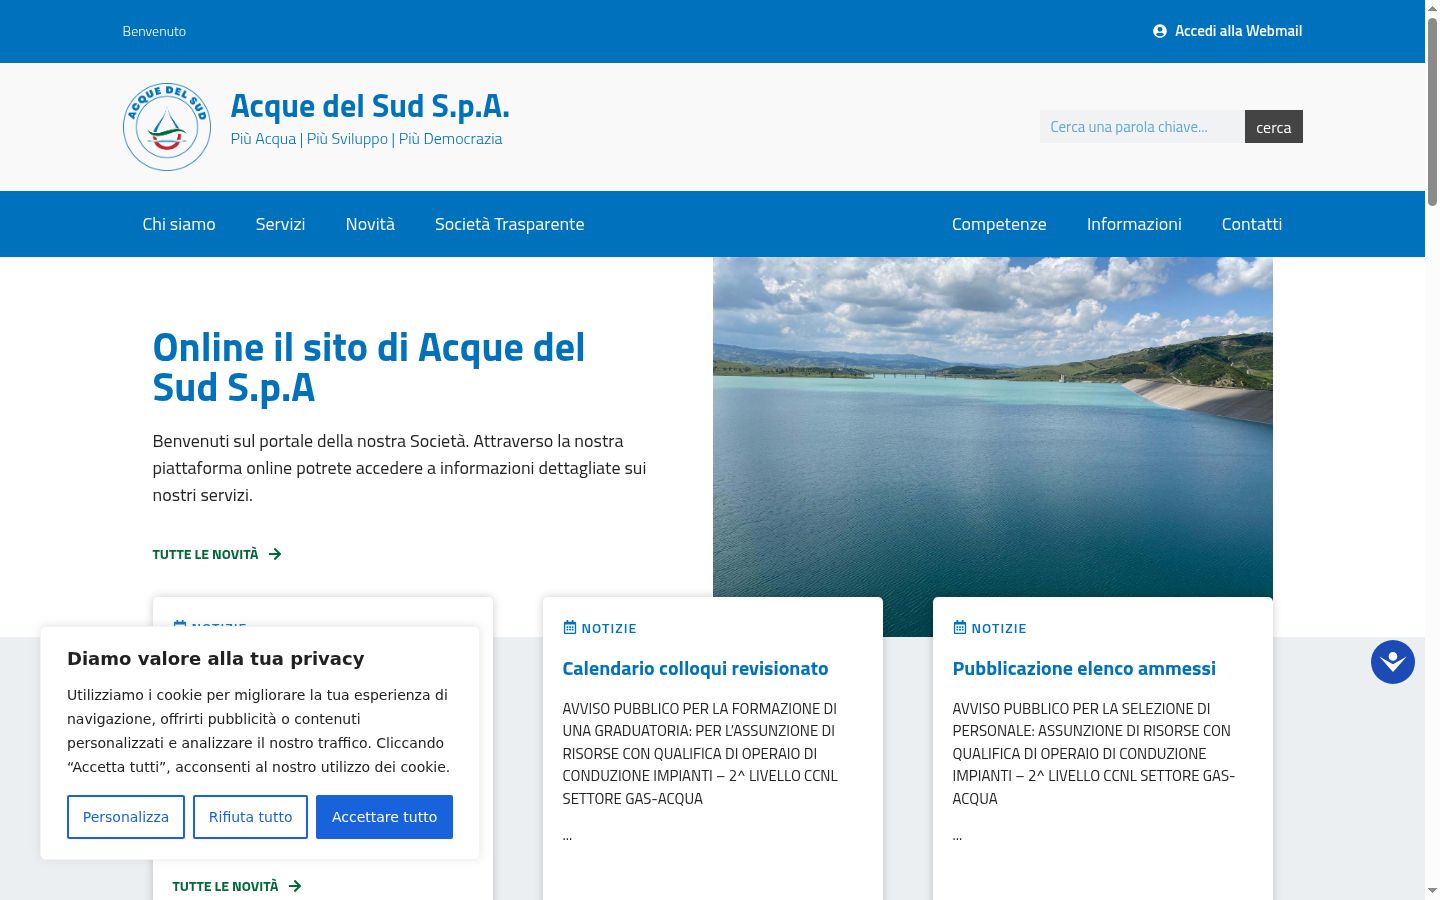
Task: Click Personalizza cookie button
Action: point(126,817)
